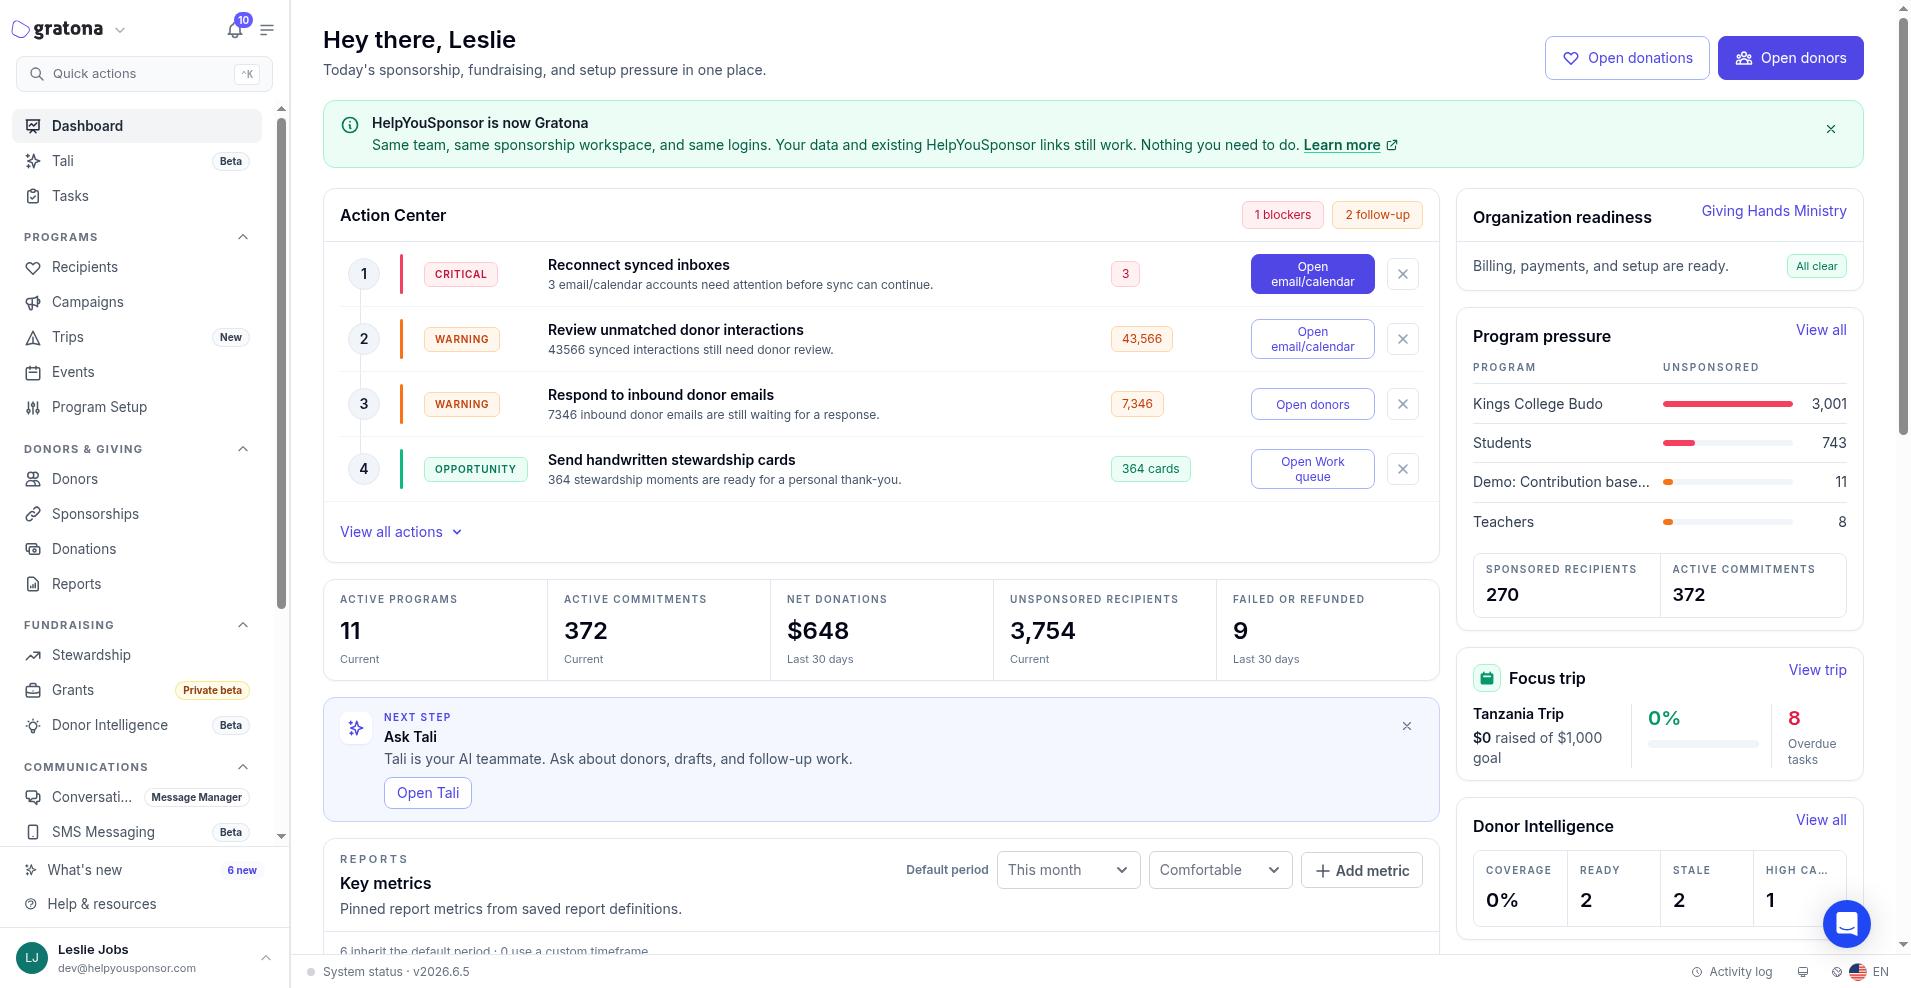Collapse the Communications sidebar section
The width and height of the screenshot is (1911, 988).
click(x=243, y=767)
